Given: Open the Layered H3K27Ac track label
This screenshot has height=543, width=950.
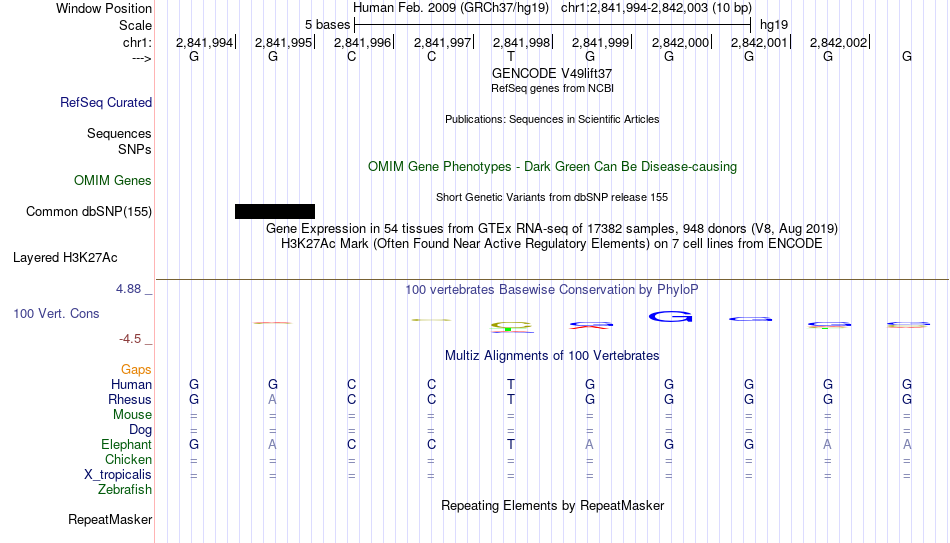Looking at the screenshot, I should click(x=65, y=258).
